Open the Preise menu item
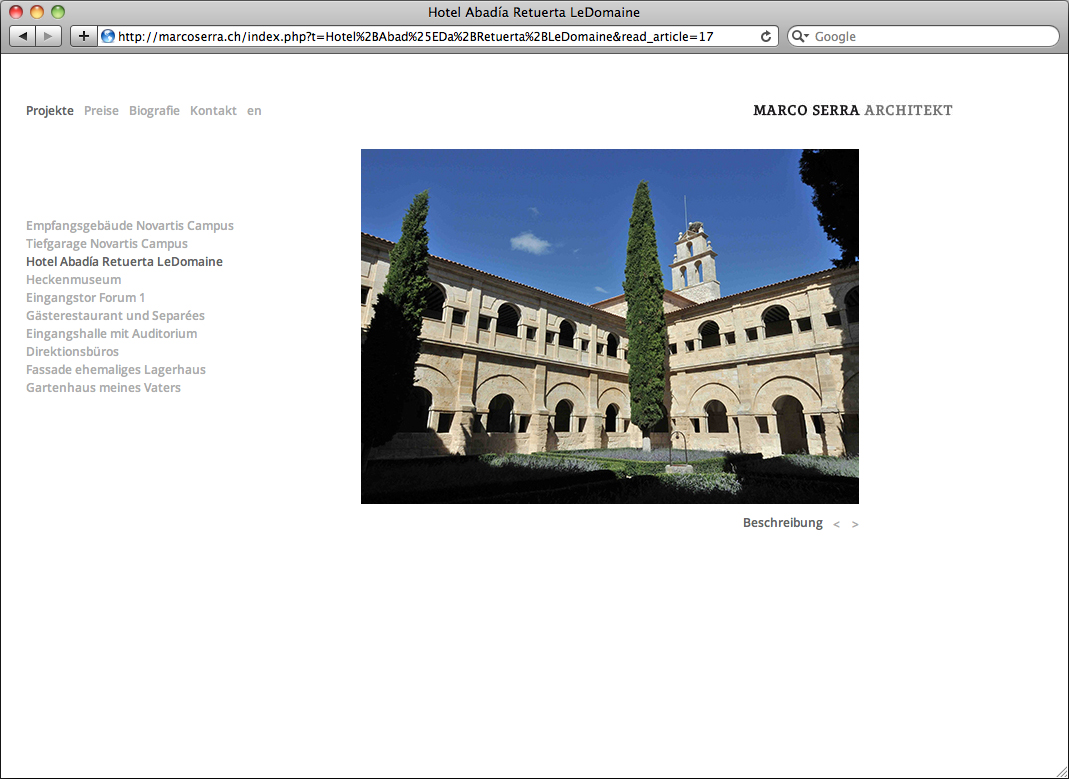The image size is (1069, 779). click(x=101, y=111)
